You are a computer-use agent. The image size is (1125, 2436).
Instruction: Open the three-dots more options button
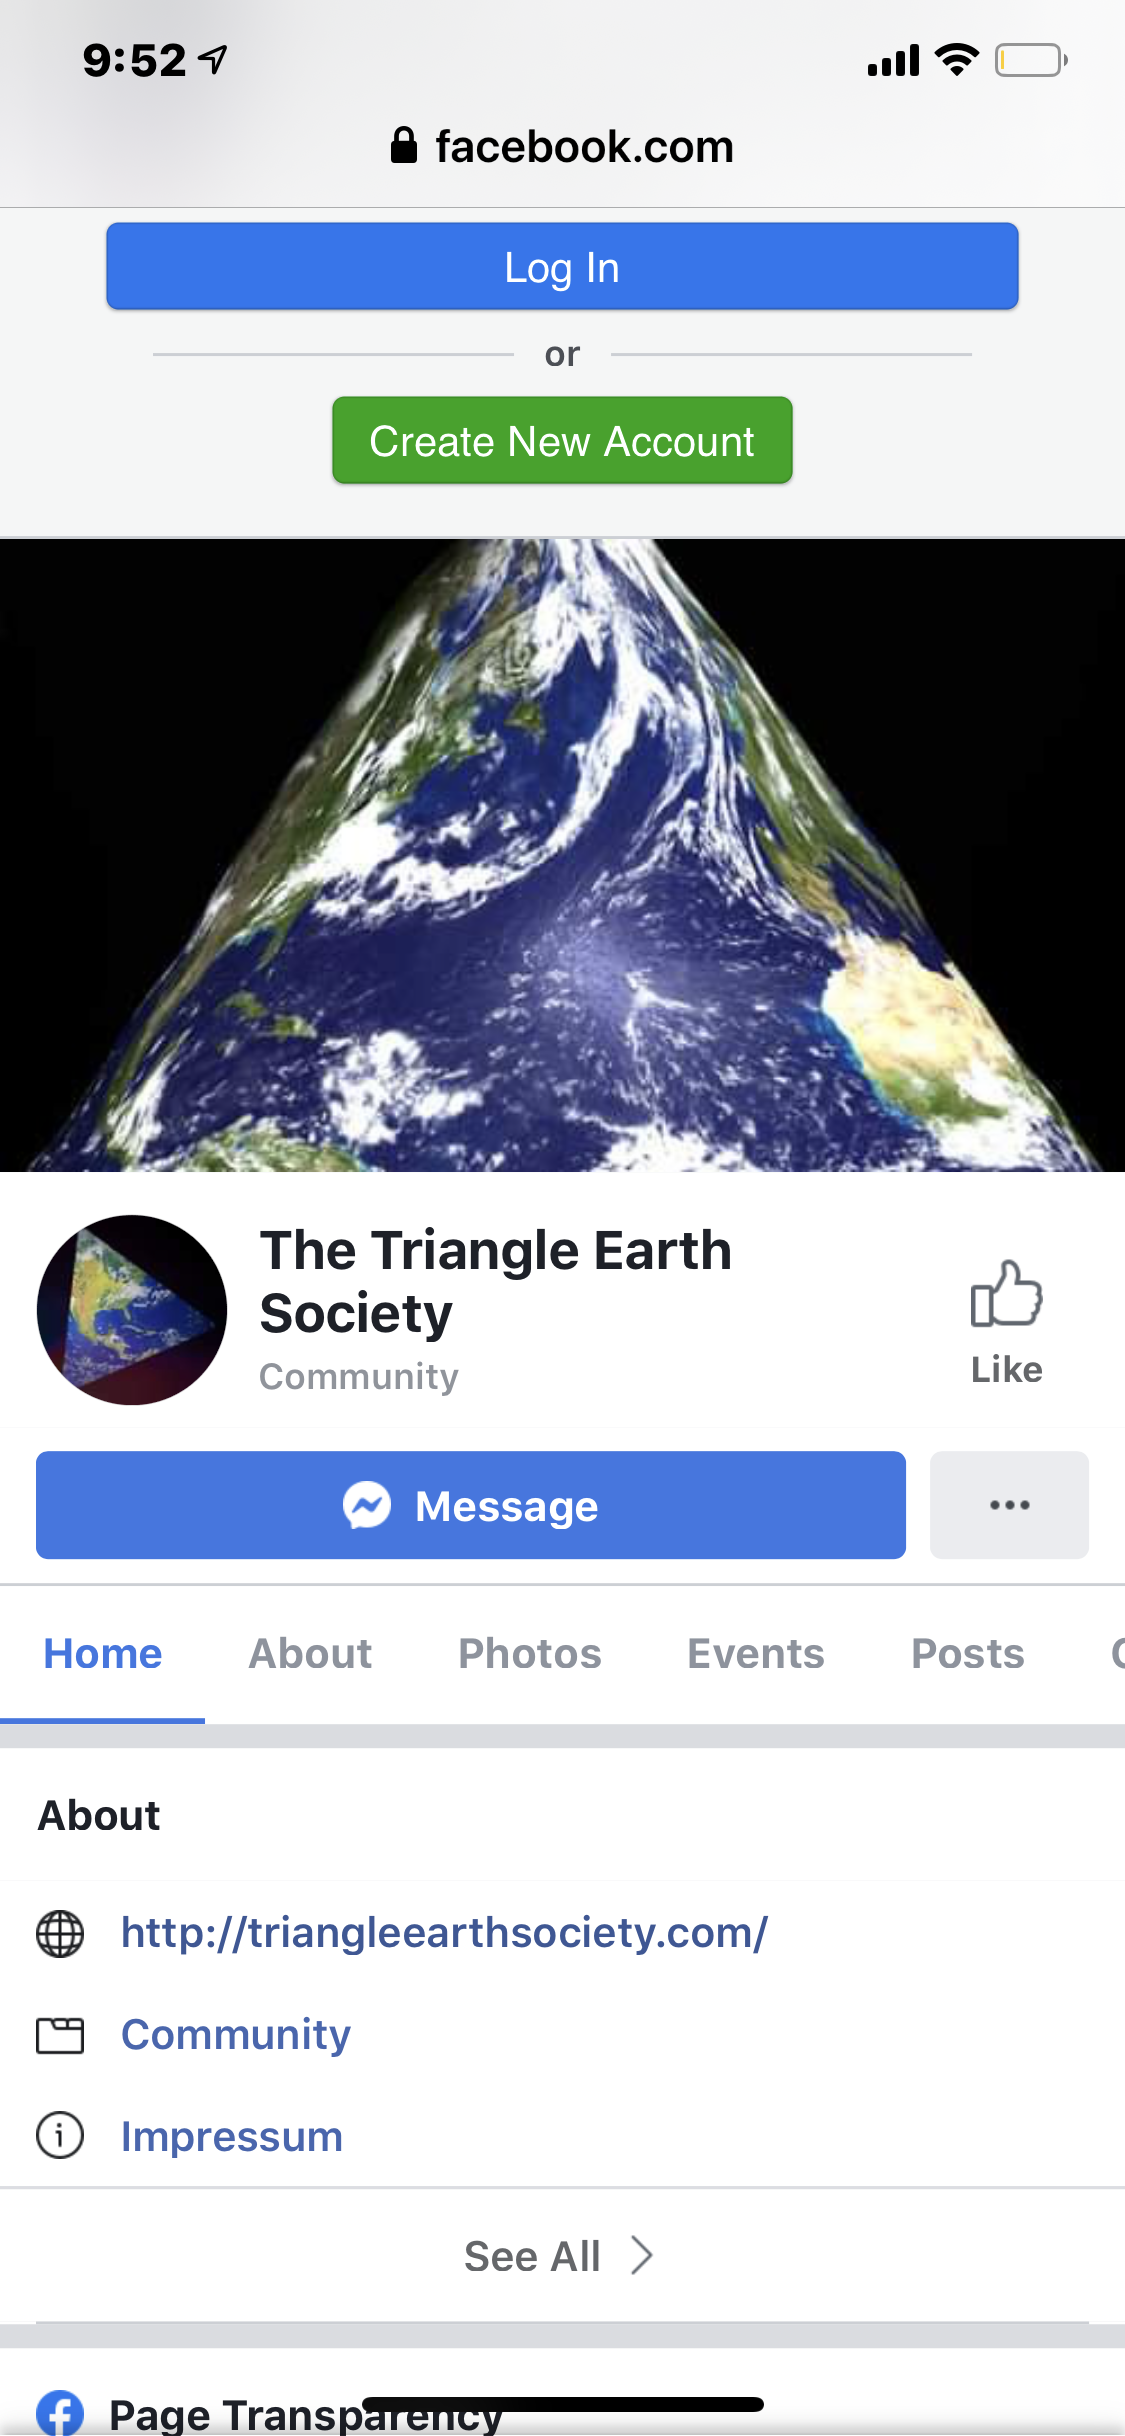click(1009, 1505)
